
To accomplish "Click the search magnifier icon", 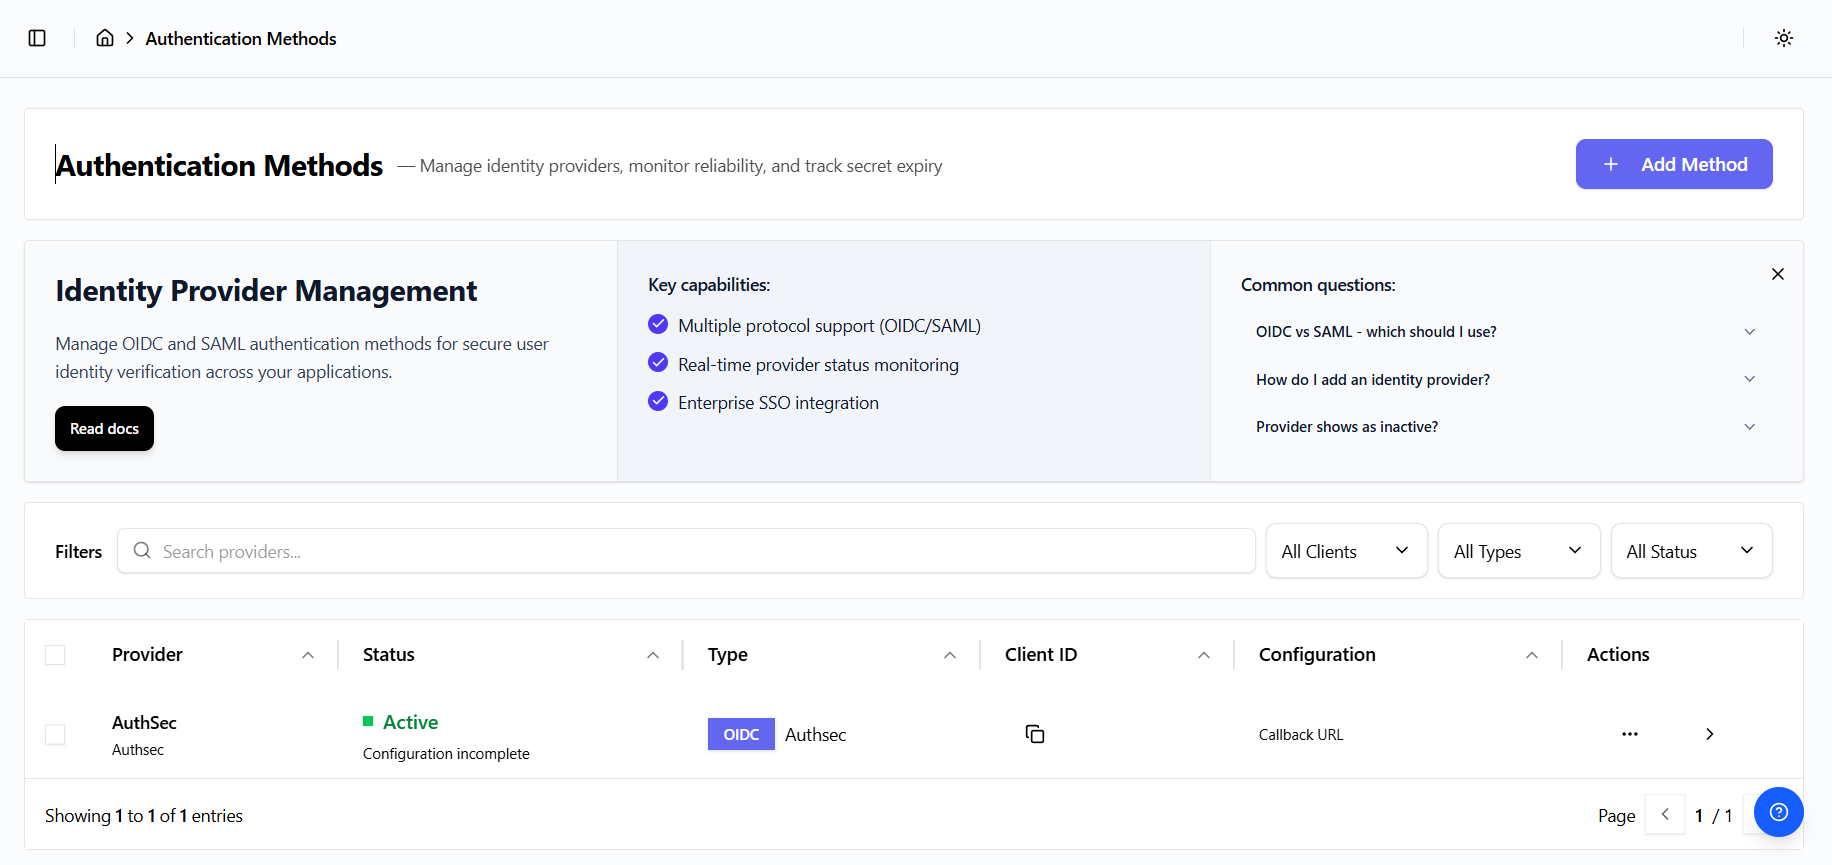I will (x=142, y=551).
